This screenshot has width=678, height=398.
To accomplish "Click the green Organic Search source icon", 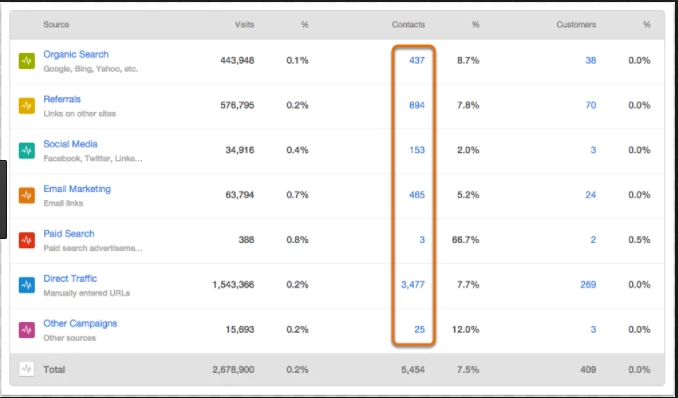I will tap(26, 61).
